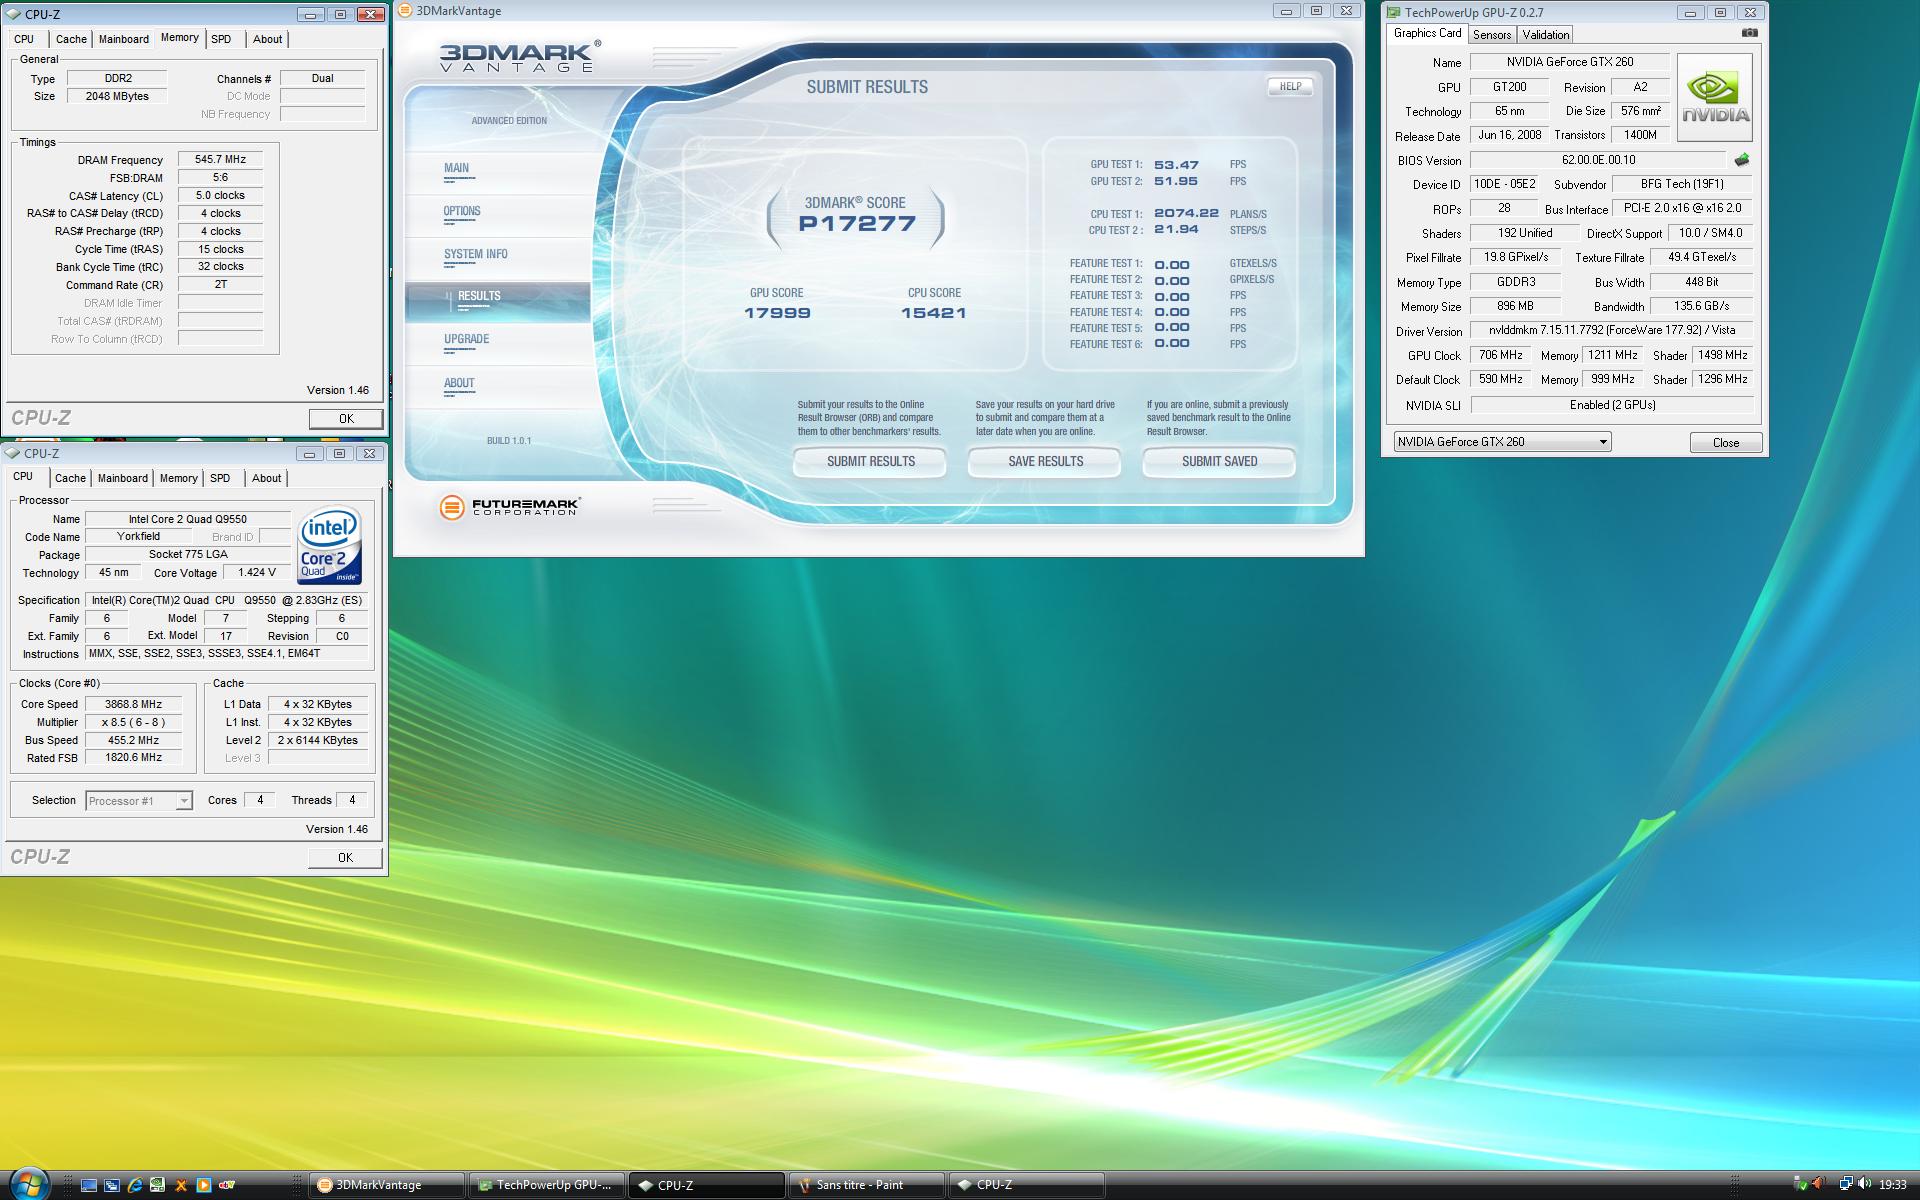Image resolution: width=1920 pixels, height=1200 pixels.
Task: Click the NVIDIA SLI Enabled (2 GPUs) field
Action: click(x=1612, y=405)
